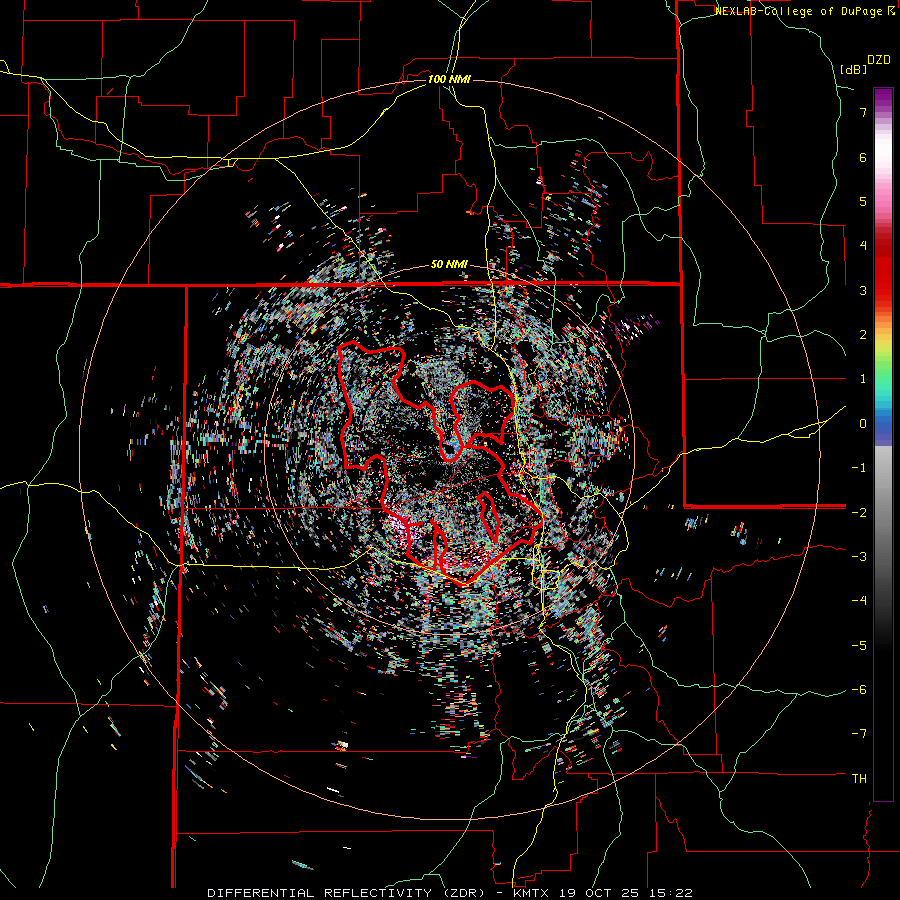Click the 100 NMI range ring label
Screen dimensions: 900x900
click(x=449, y=79)
